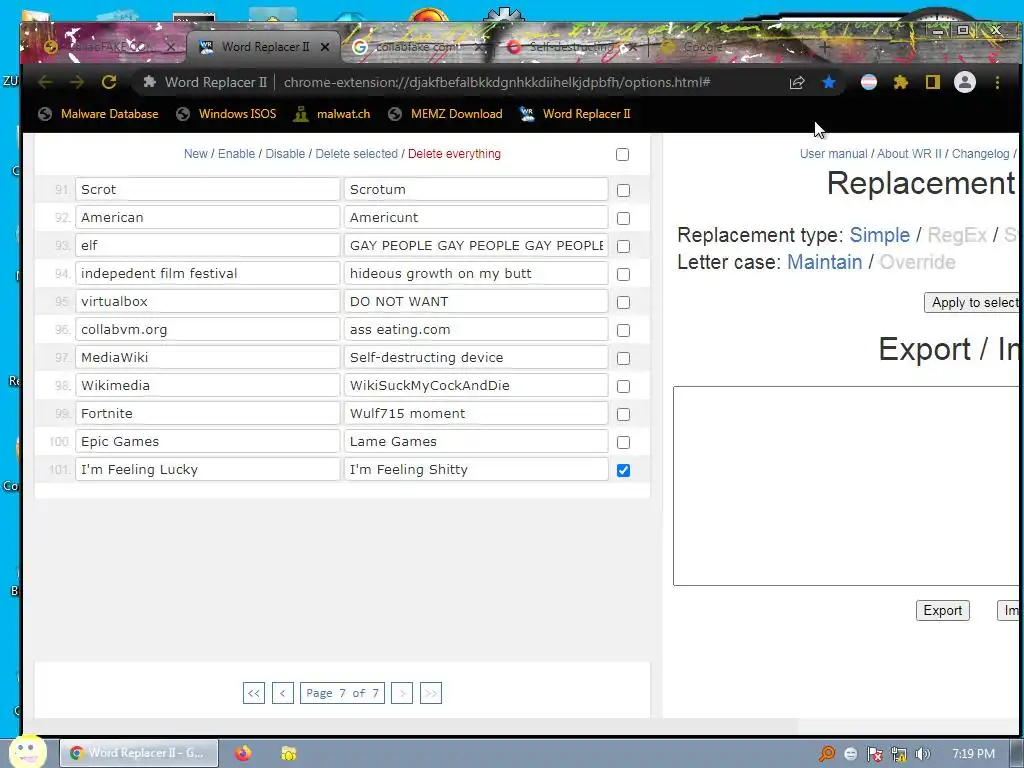
Task: Click the Word Replacer II taskbar button
Action: [x=139, y=753]
